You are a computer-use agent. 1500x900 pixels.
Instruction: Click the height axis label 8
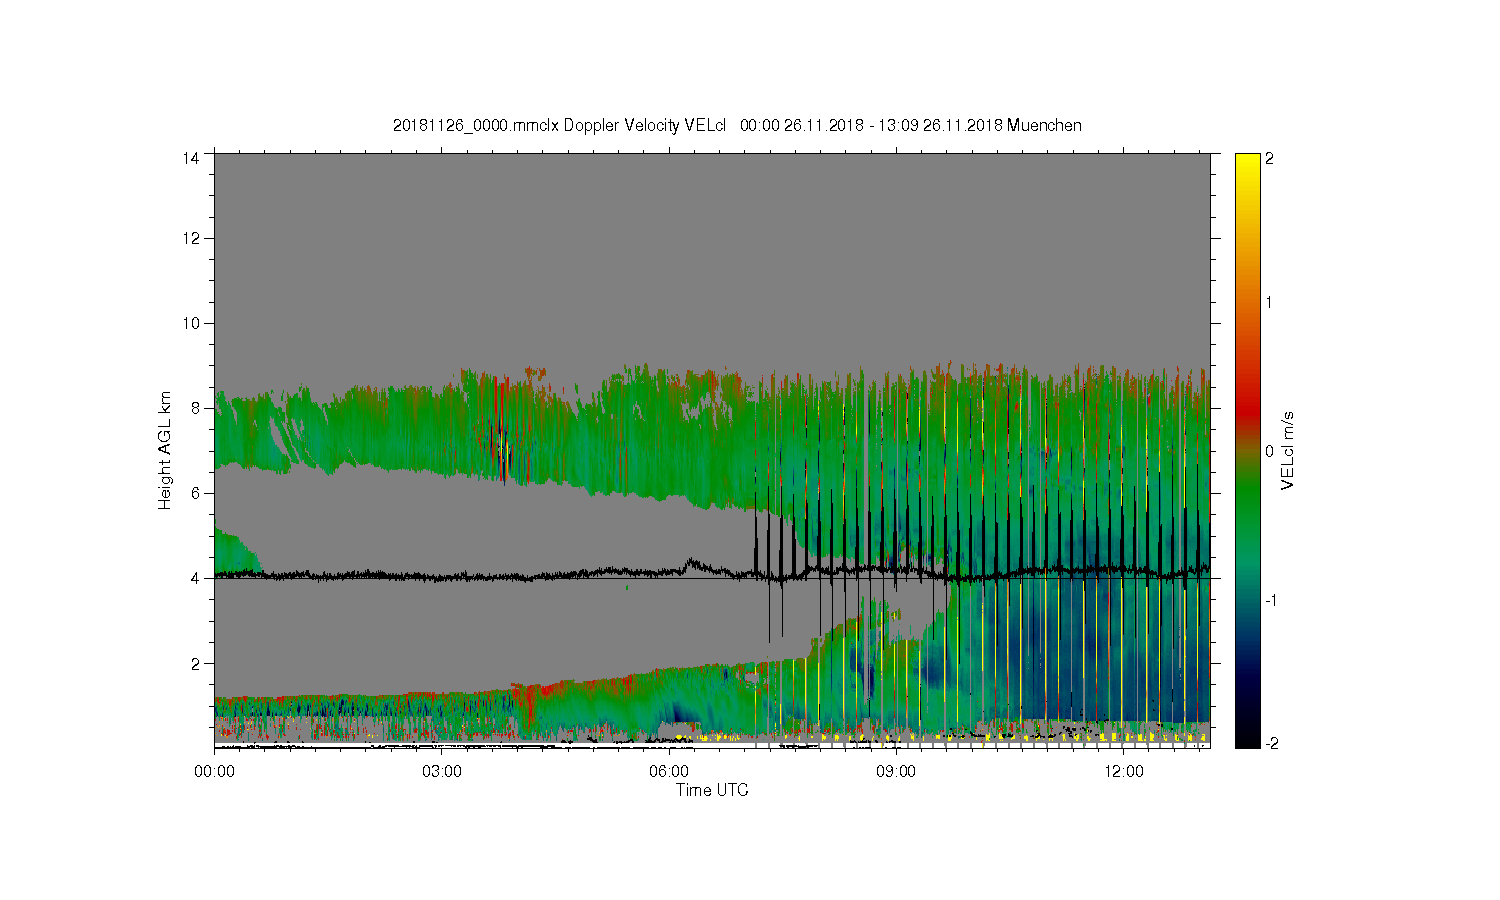point(195,408)
